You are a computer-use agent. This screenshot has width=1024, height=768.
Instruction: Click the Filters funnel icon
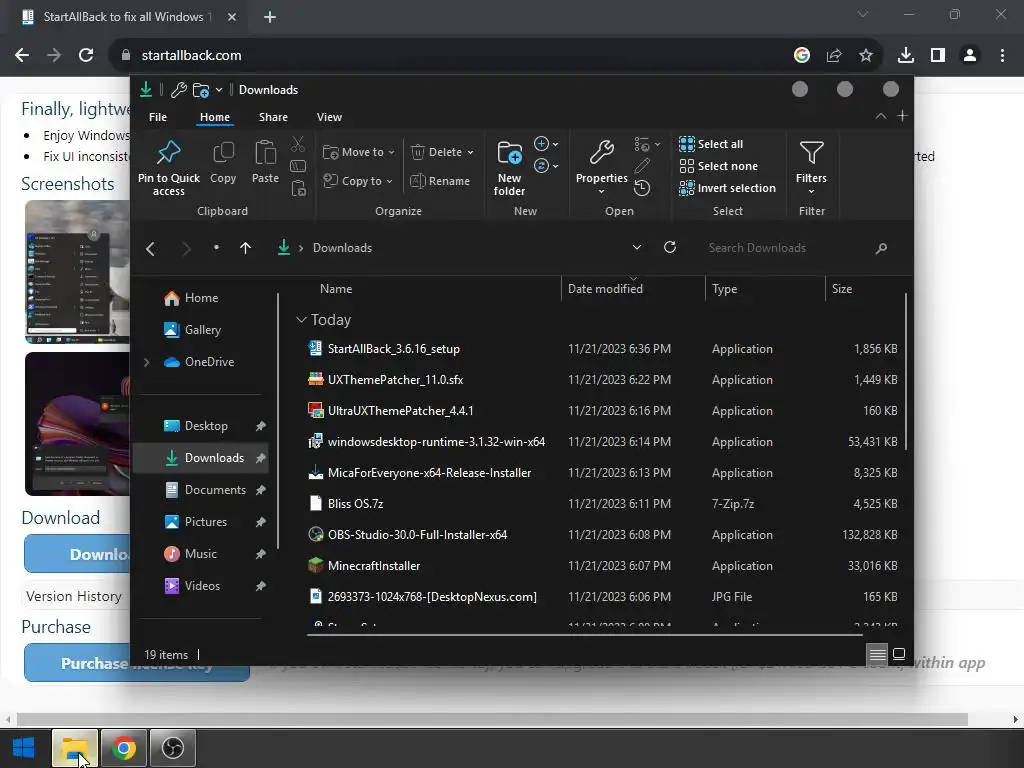[811, 153]
